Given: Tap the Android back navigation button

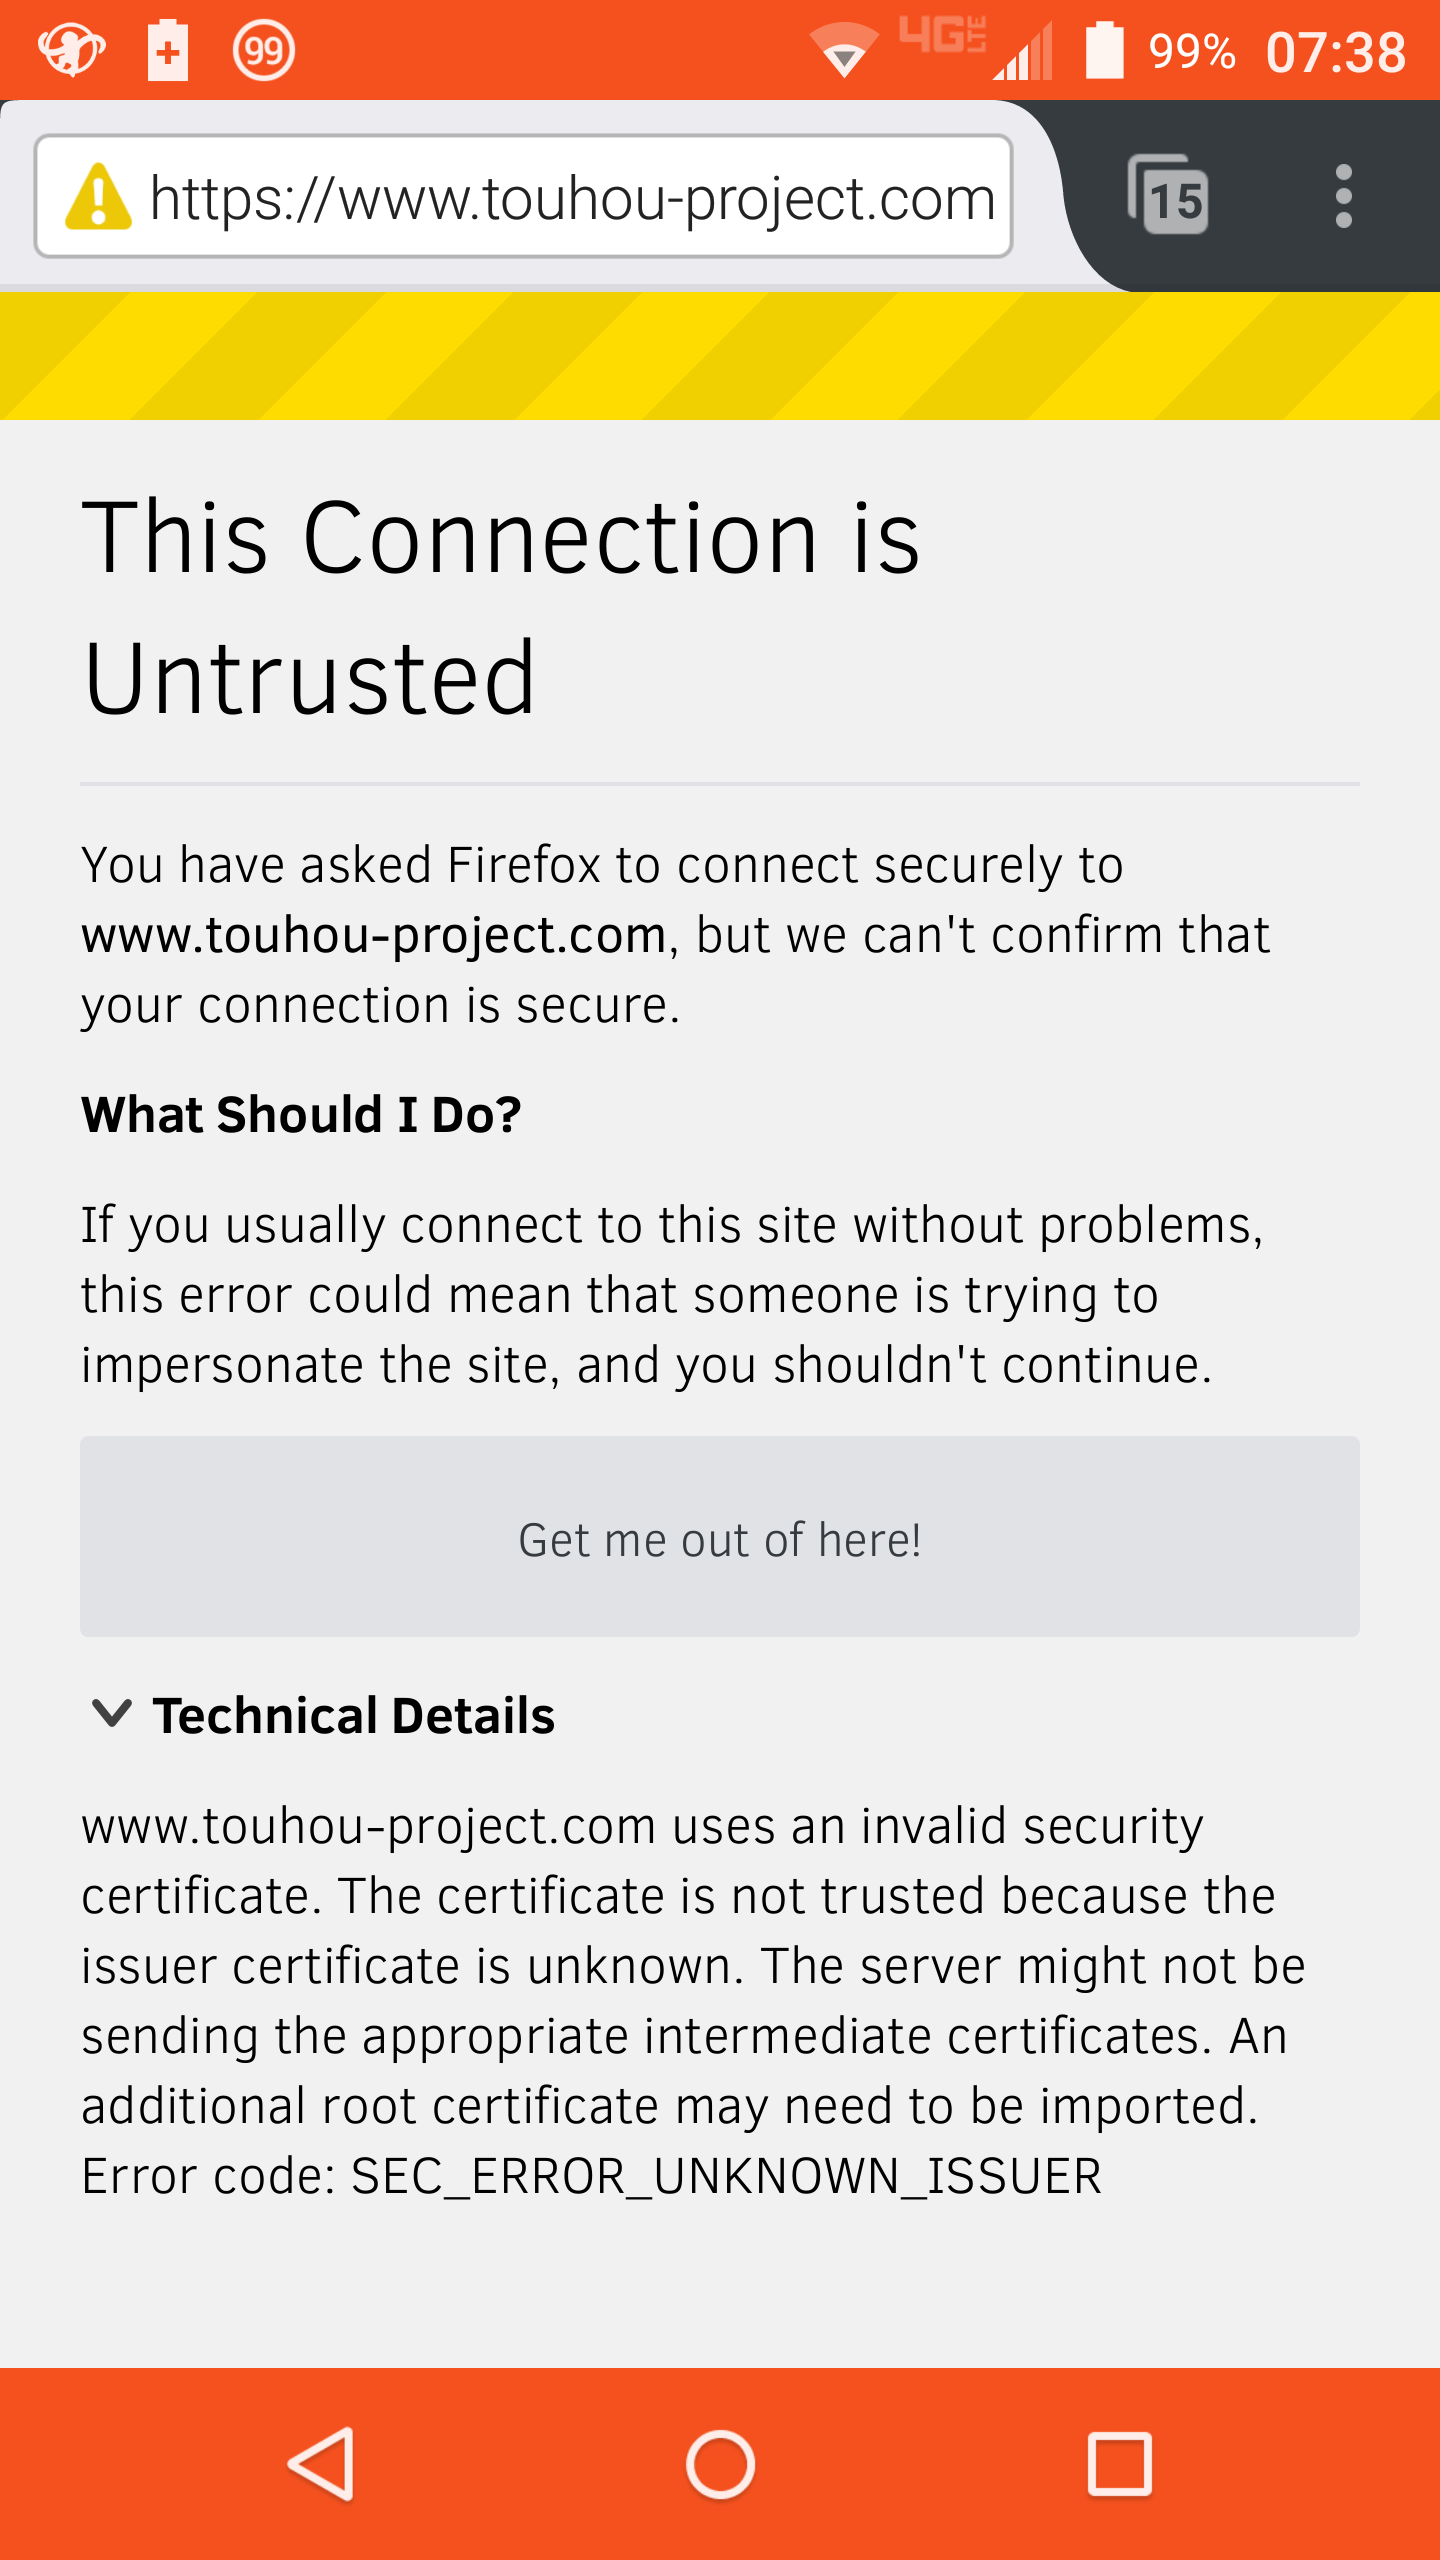Looking at the screenshot, I should coord(322,2464).
